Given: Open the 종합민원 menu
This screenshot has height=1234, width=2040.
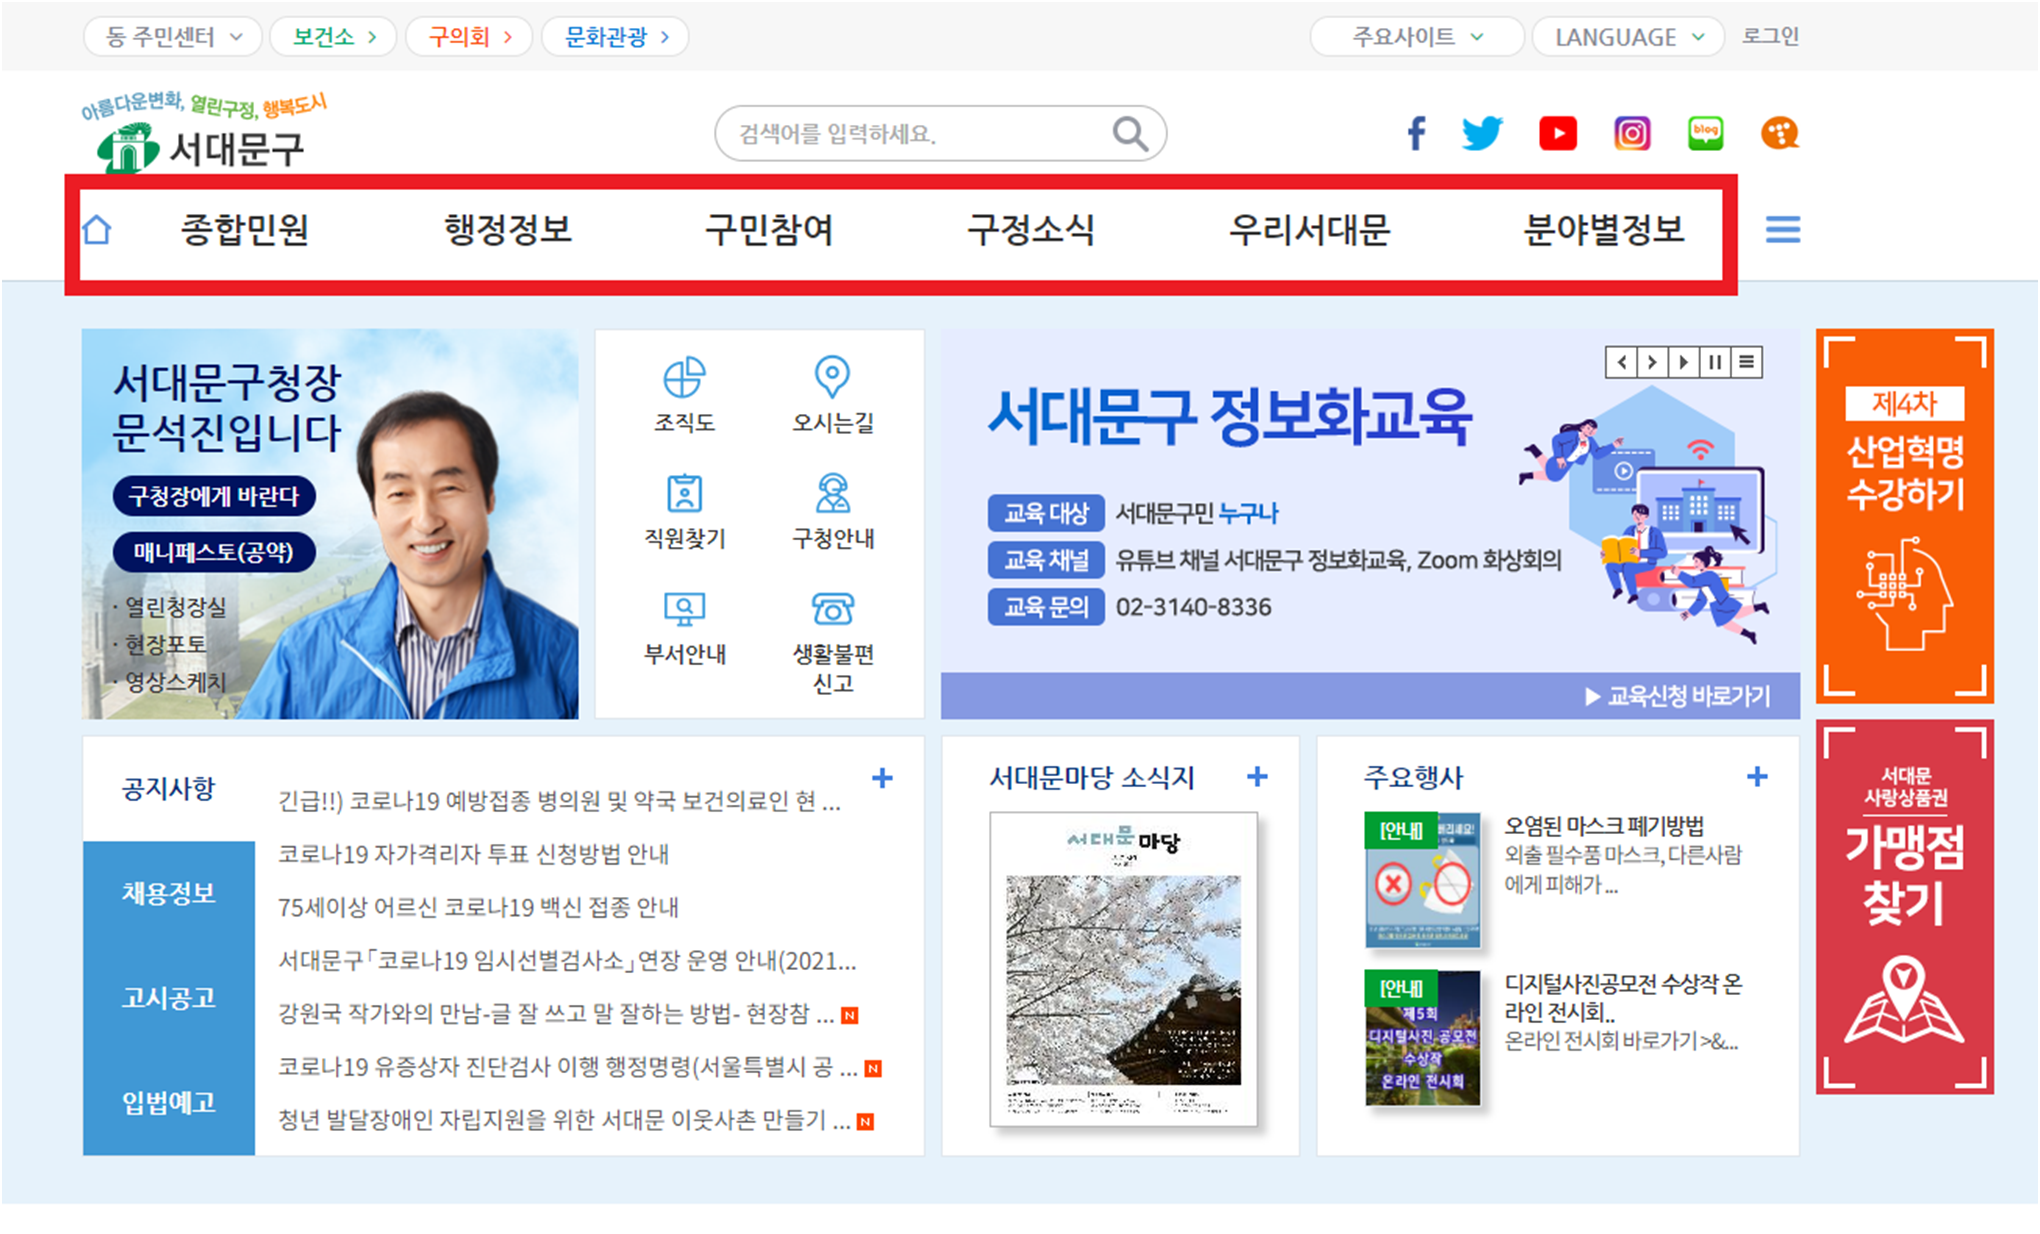Looking at the screenshot, I should (x=244, y=230).
